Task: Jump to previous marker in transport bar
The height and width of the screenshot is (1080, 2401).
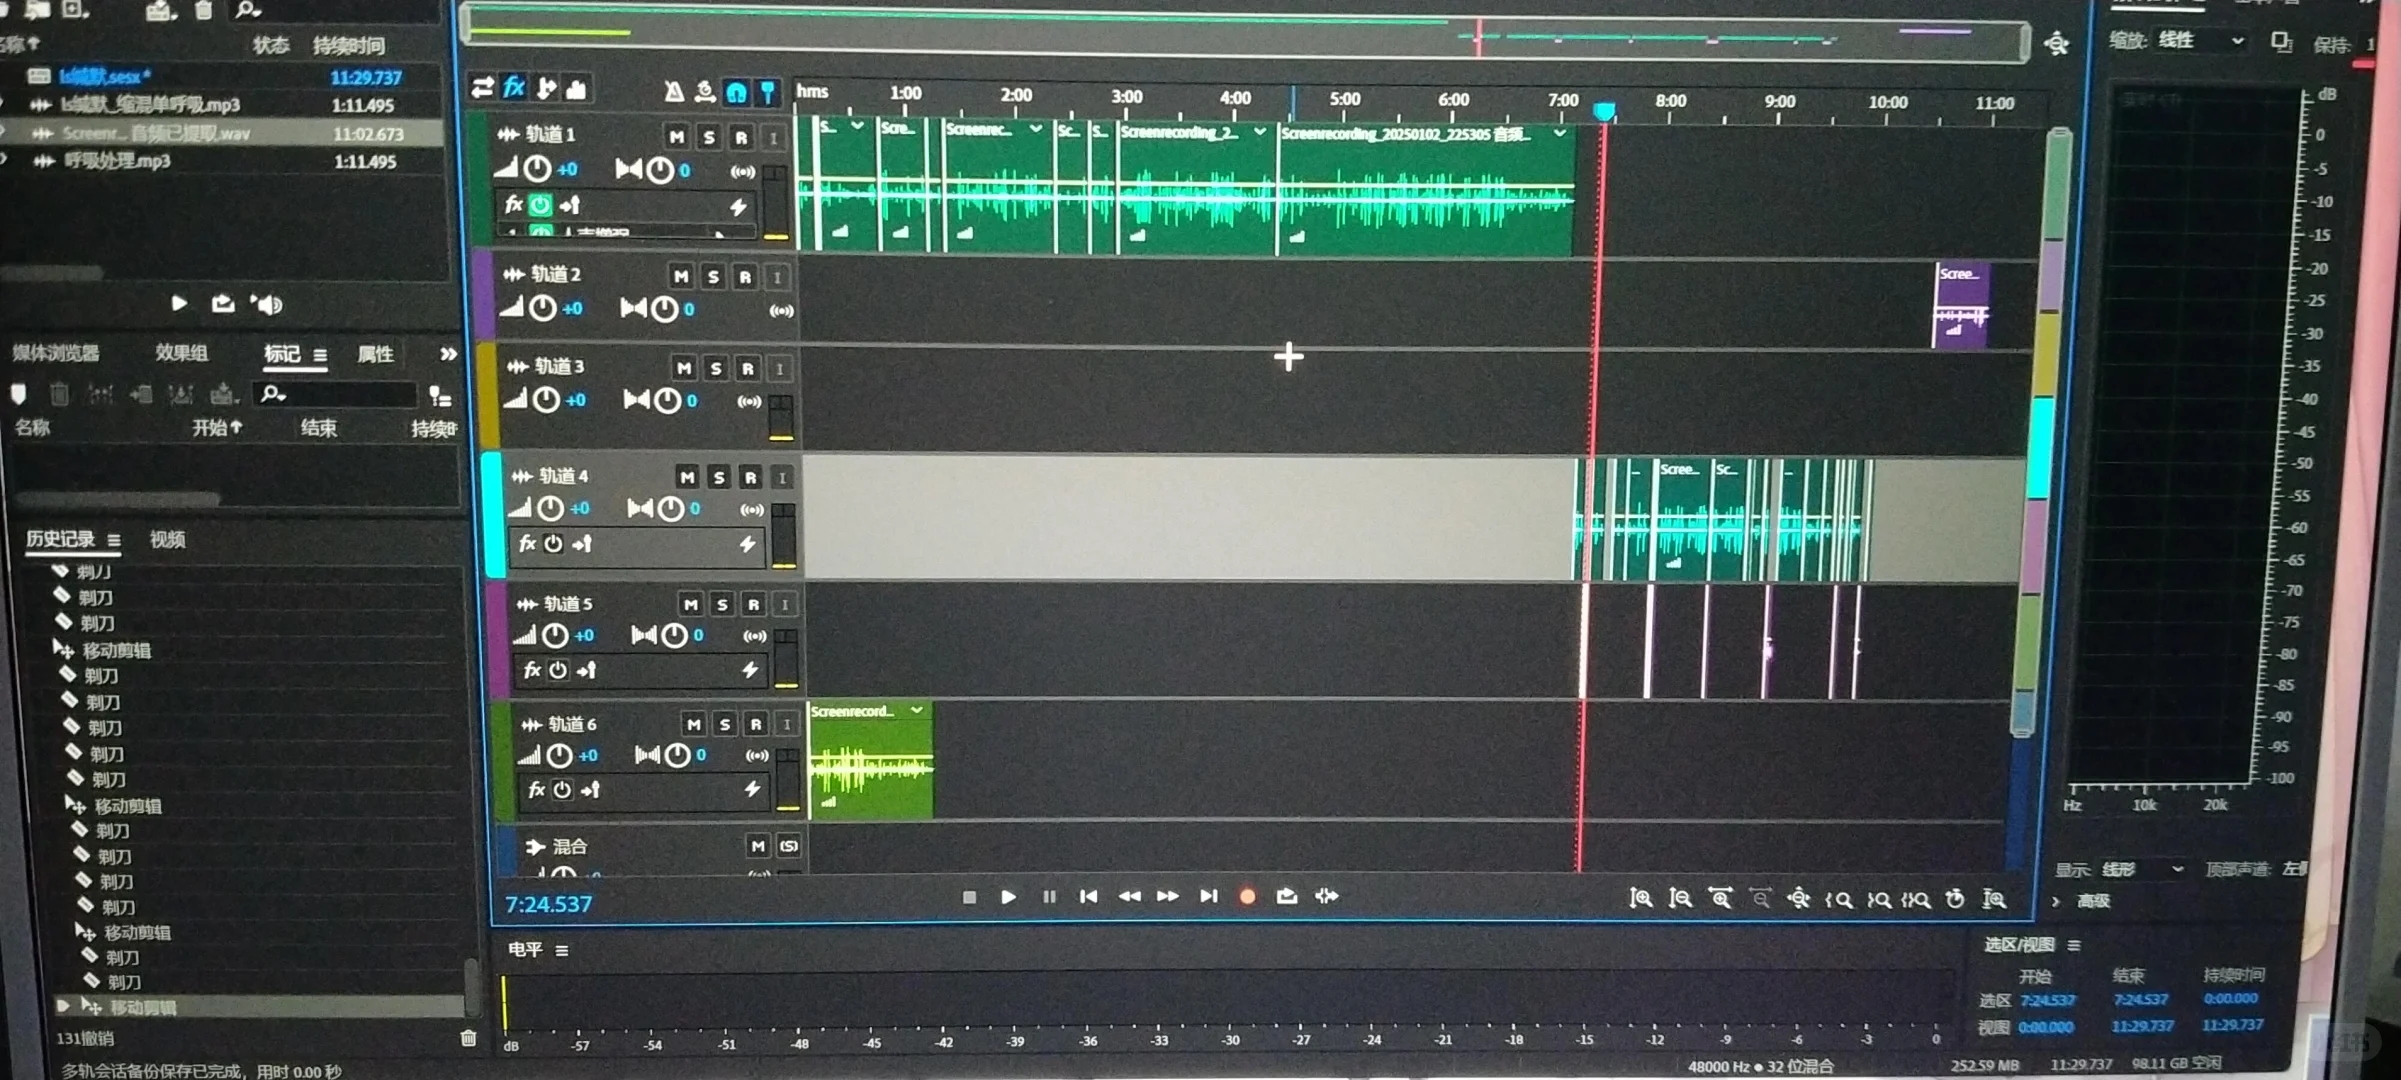Action: 1088,897
